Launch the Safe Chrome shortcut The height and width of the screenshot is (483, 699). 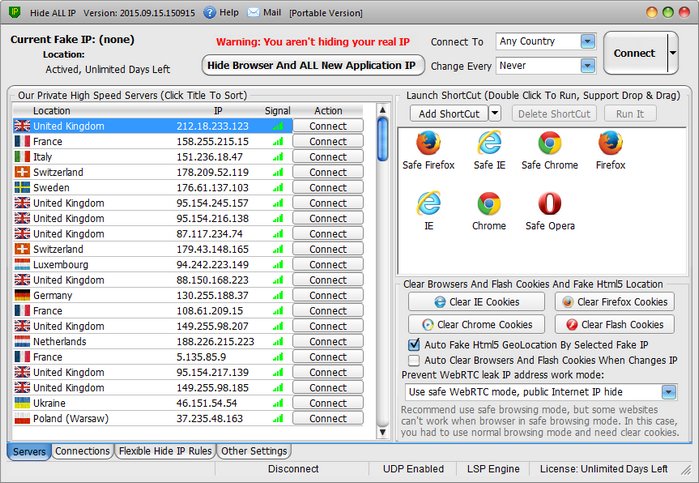pyautogui.click(x=550, y=150)
